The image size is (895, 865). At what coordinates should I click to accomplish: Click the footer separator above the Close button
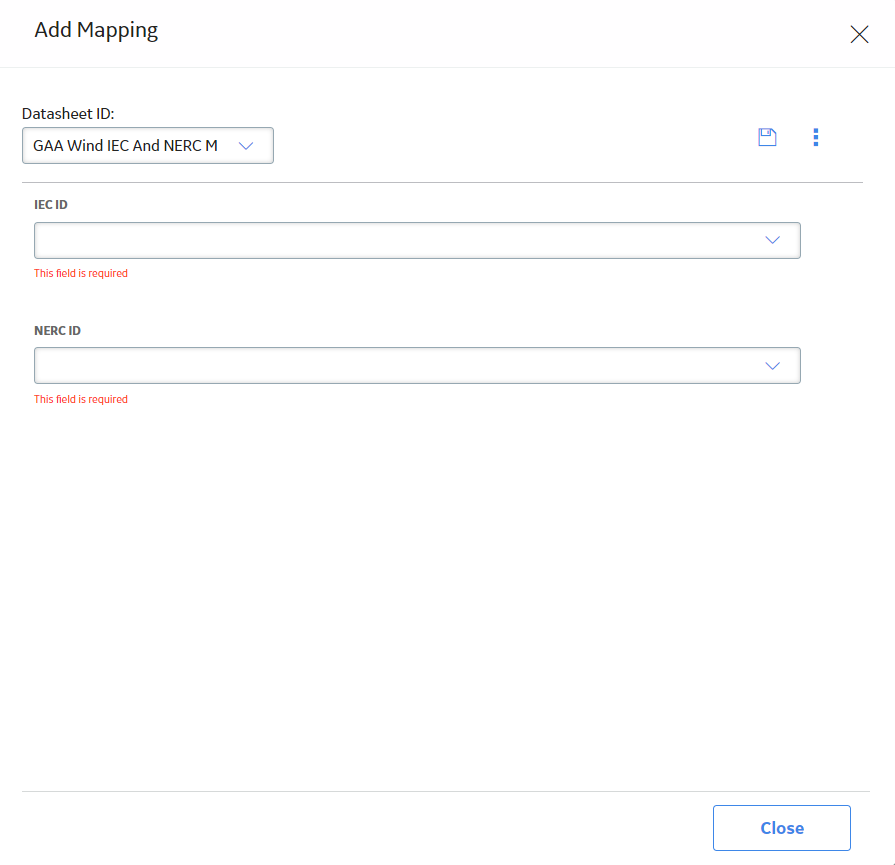click(x=446, y=791)
